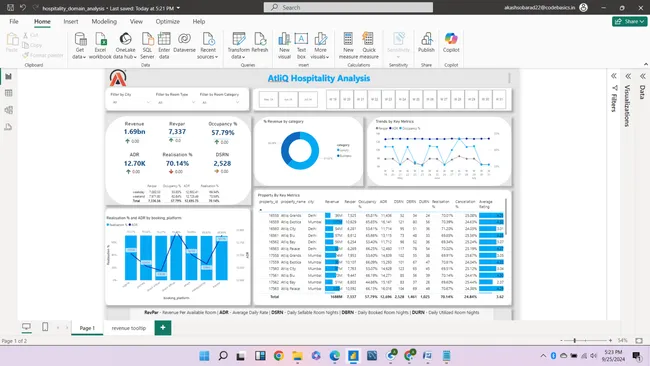Add a New visual
The image size is (650, 366).
click(284, 46)
